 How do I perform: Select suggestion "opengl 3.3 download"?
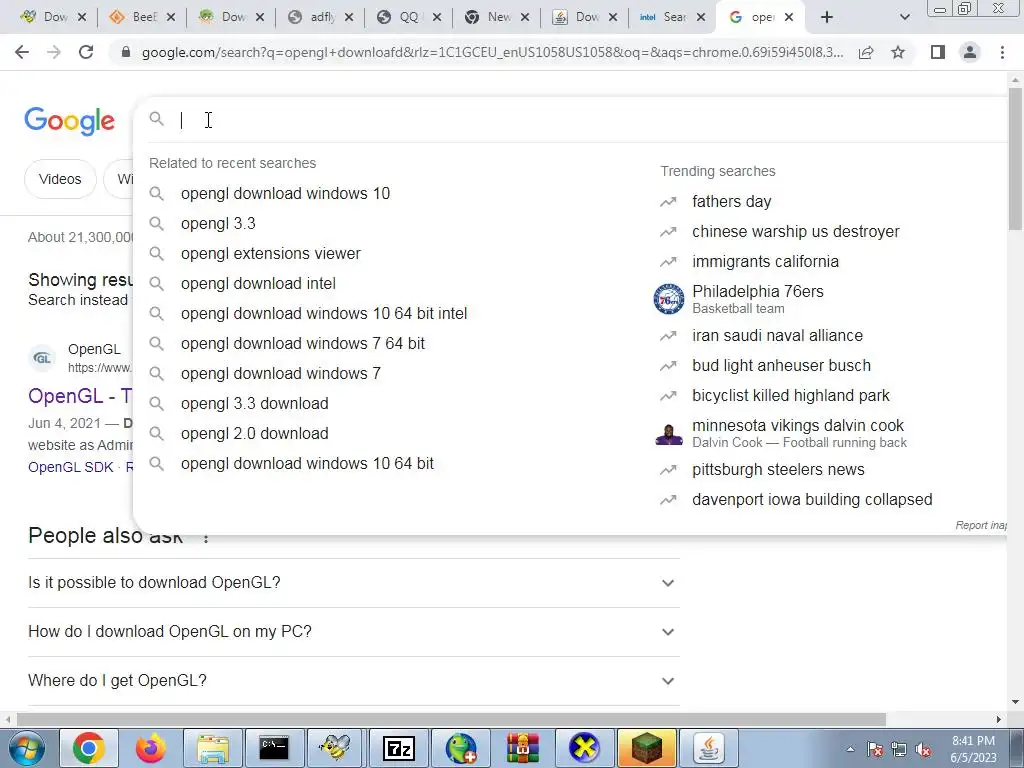coord(254,404)
